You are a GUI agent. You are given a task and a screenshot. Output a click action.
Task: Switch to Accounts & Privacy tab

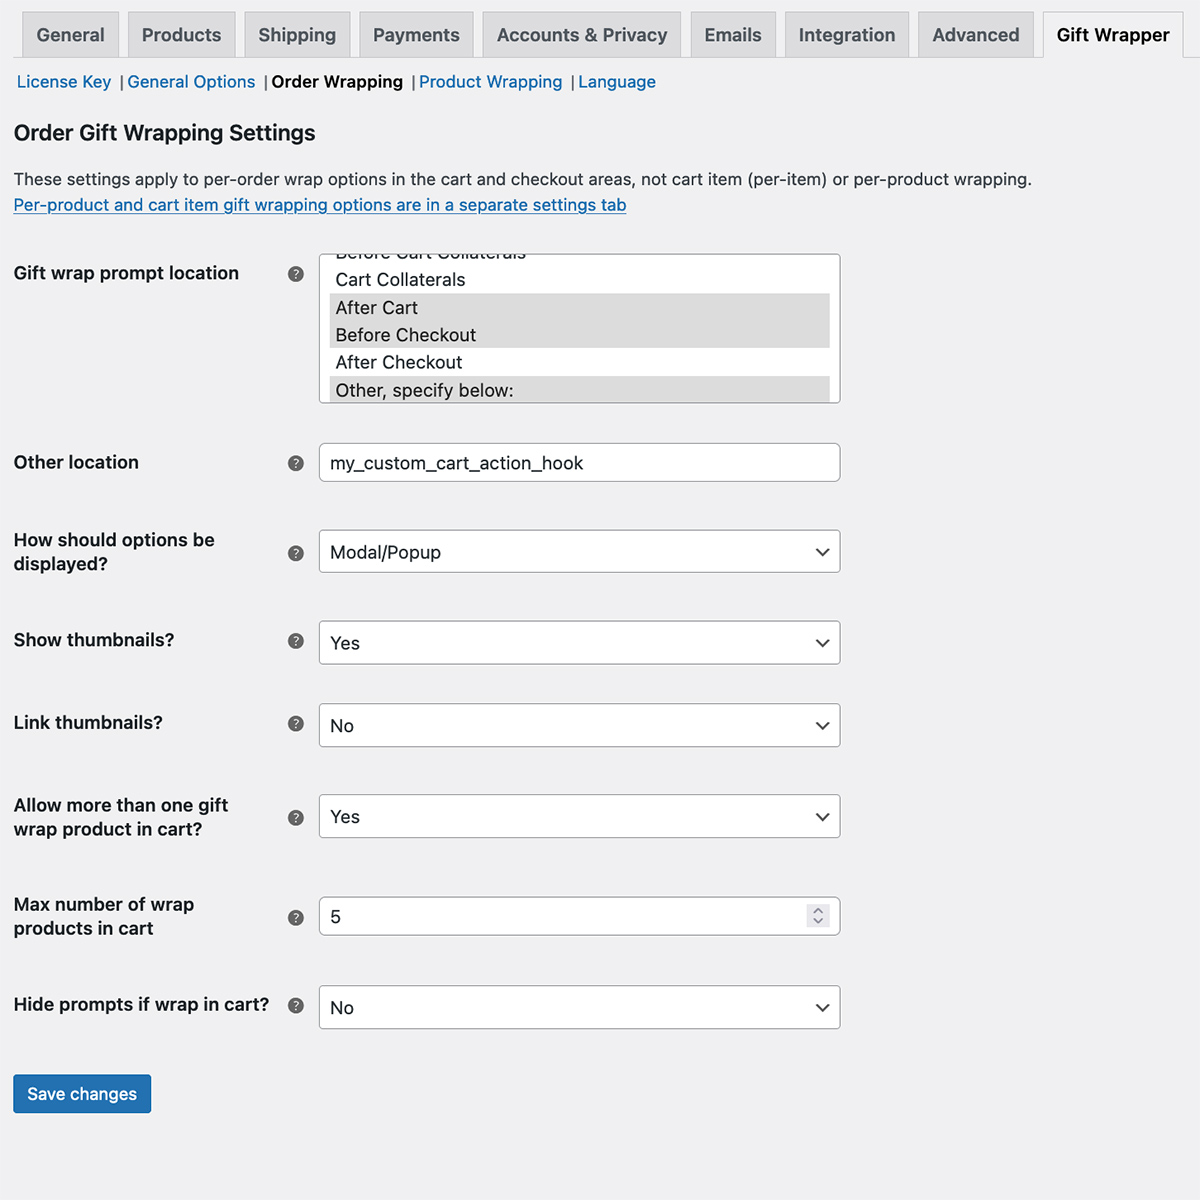582,35
